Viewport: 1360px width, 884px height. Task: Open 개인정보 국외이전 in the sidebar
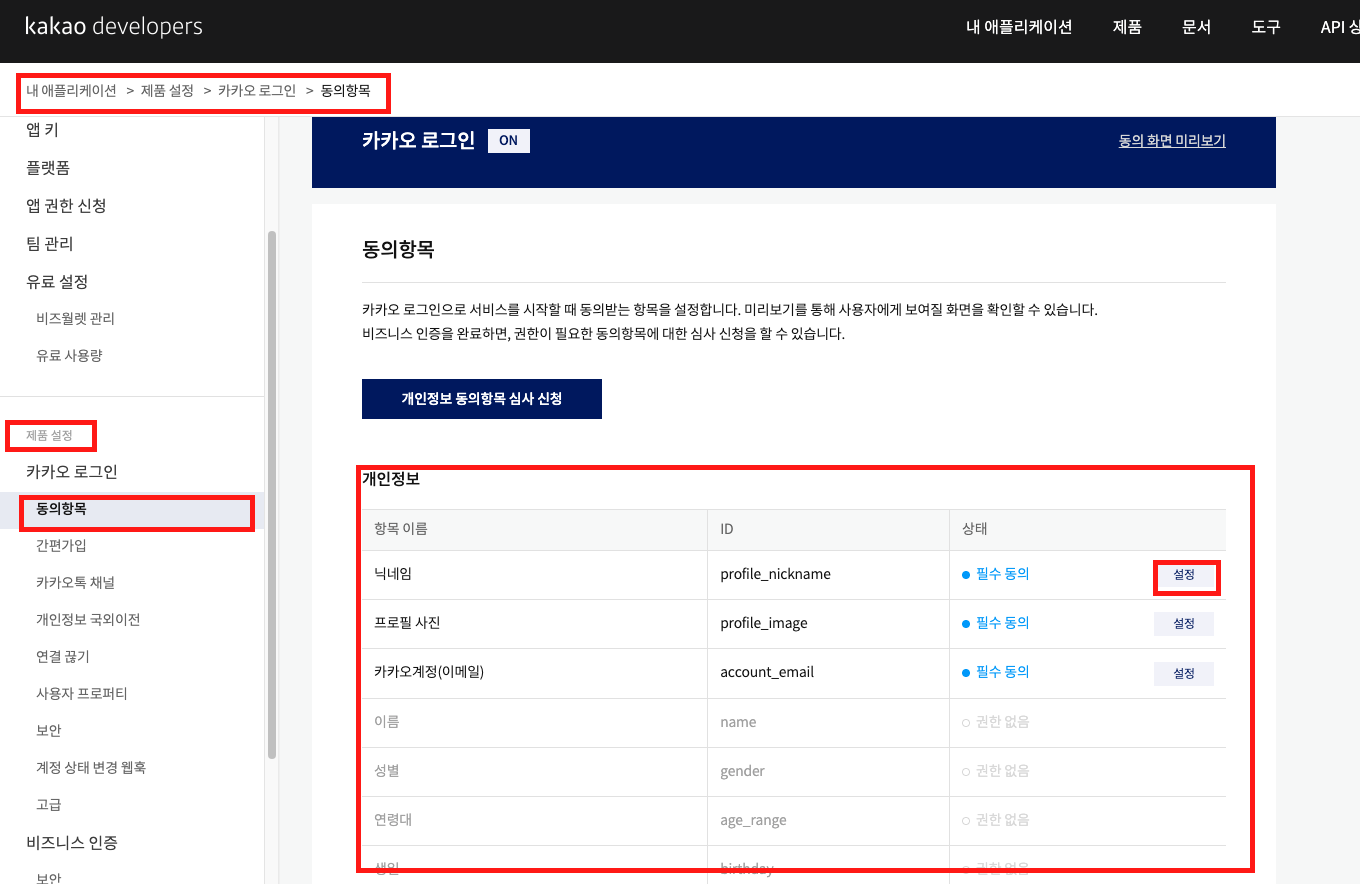(88, 619)
